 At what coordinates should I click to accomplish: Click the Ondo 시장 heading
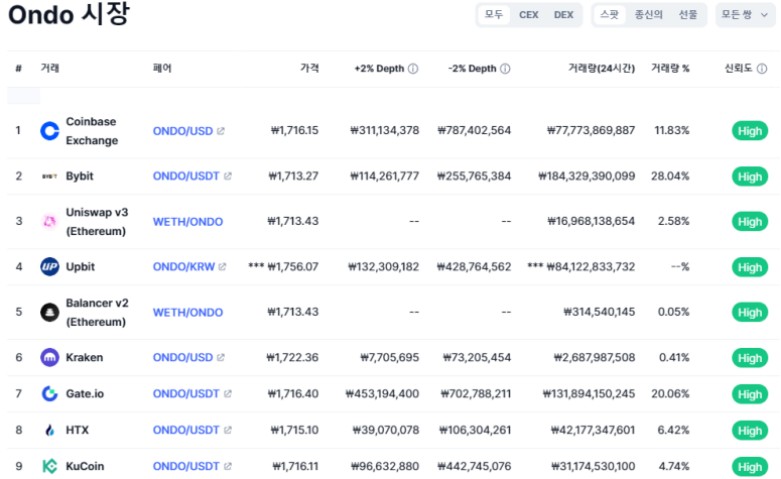coord(69,14)
